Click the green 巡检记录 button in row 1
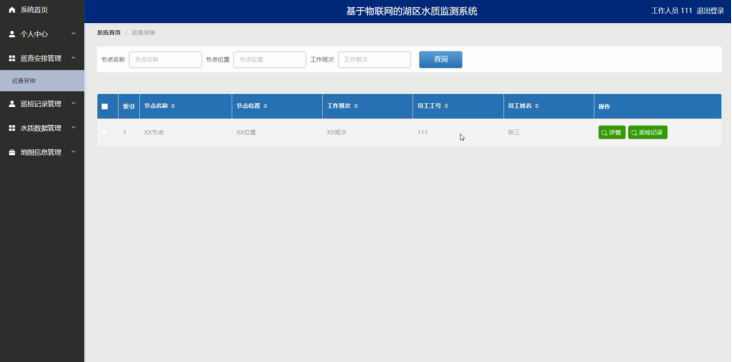The image size is (732, 362). tap(648, 133)
